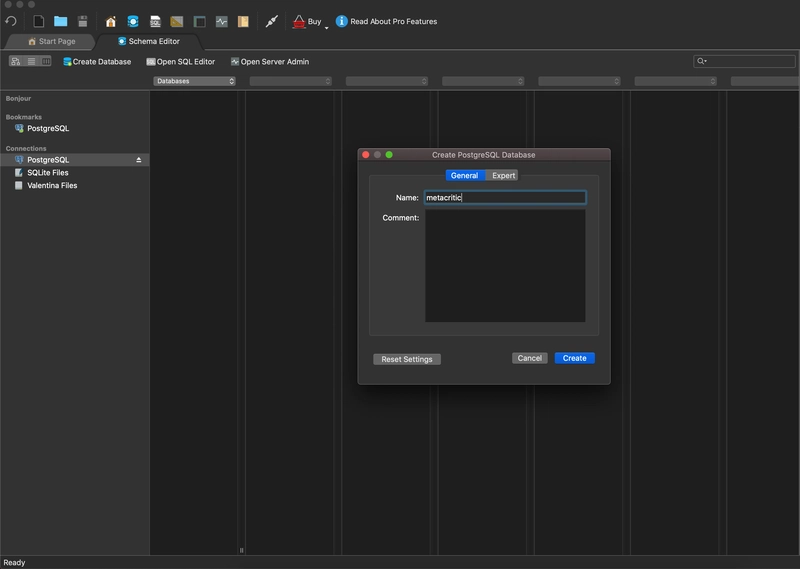Click the Name input field
This screenshot has width=800, height=569.
(505, 197)
